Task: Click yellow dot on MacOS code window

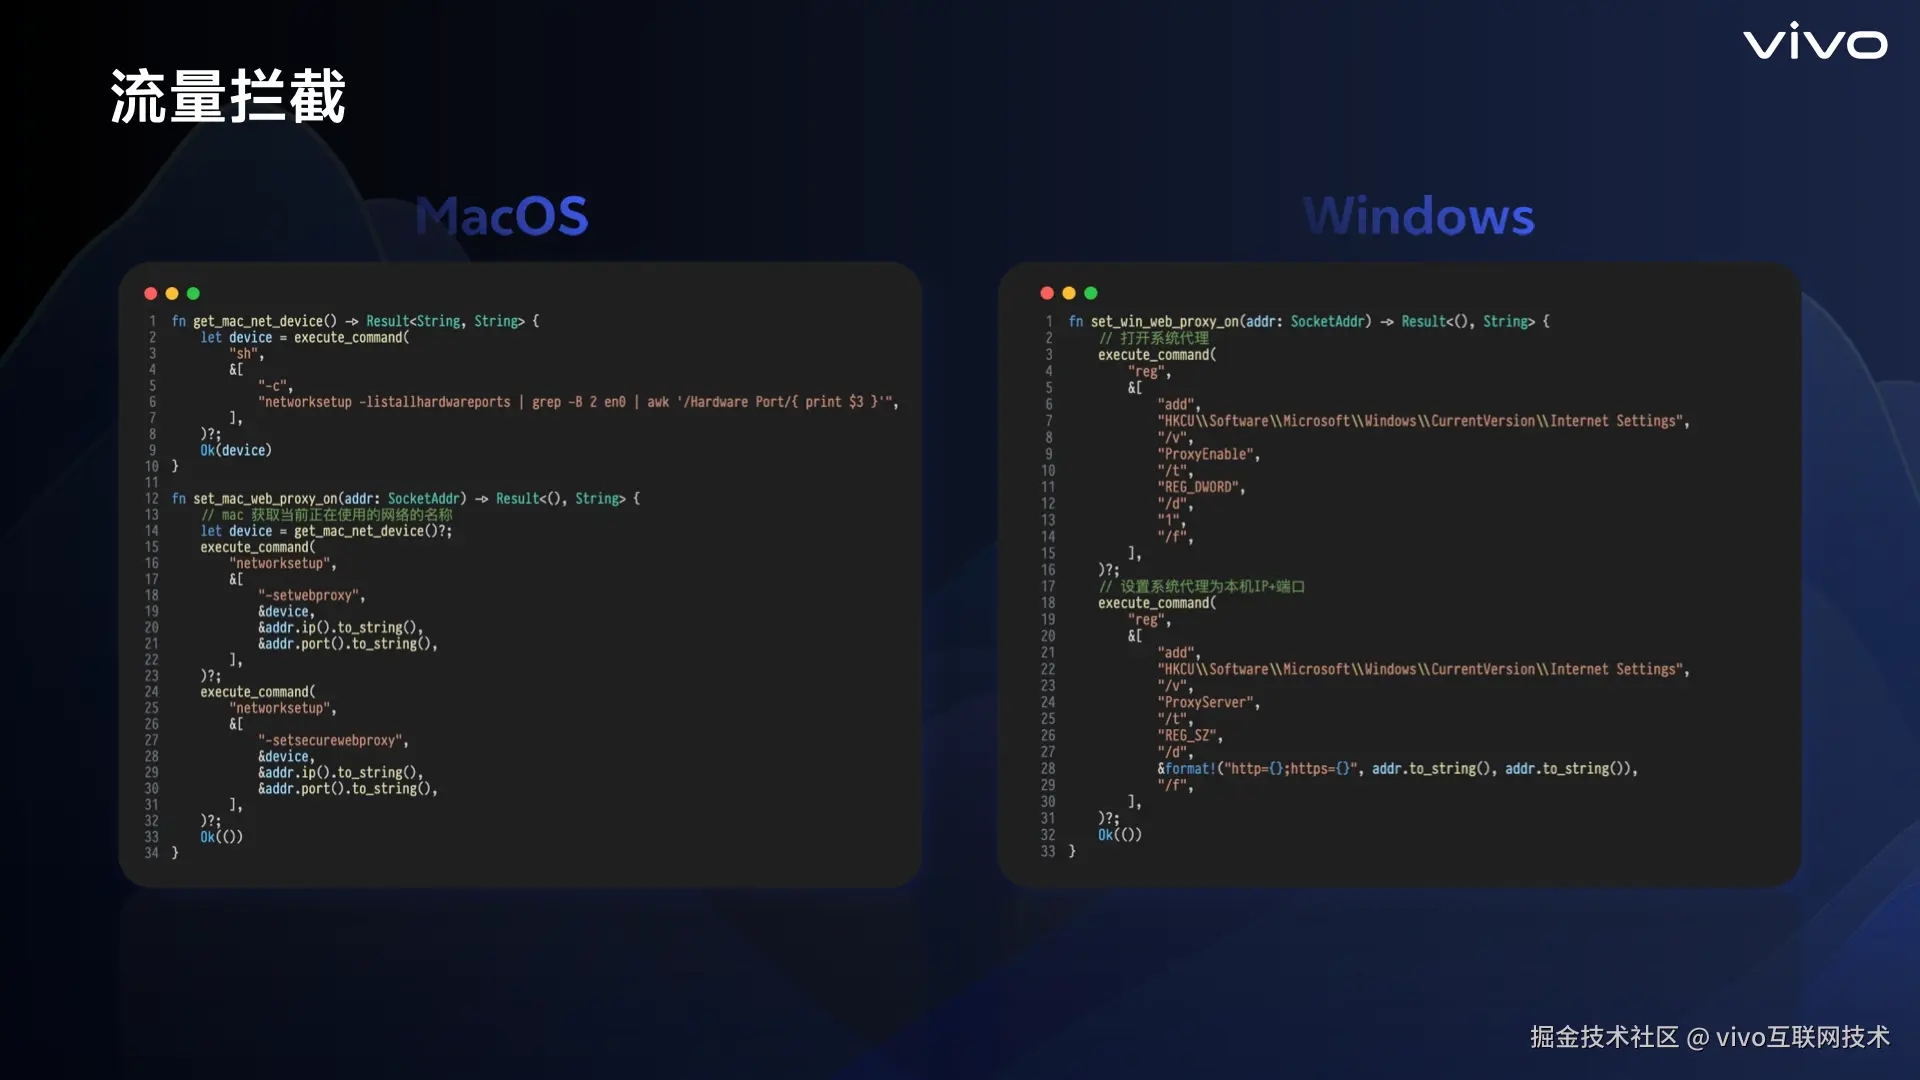Action: click(172, 293)
